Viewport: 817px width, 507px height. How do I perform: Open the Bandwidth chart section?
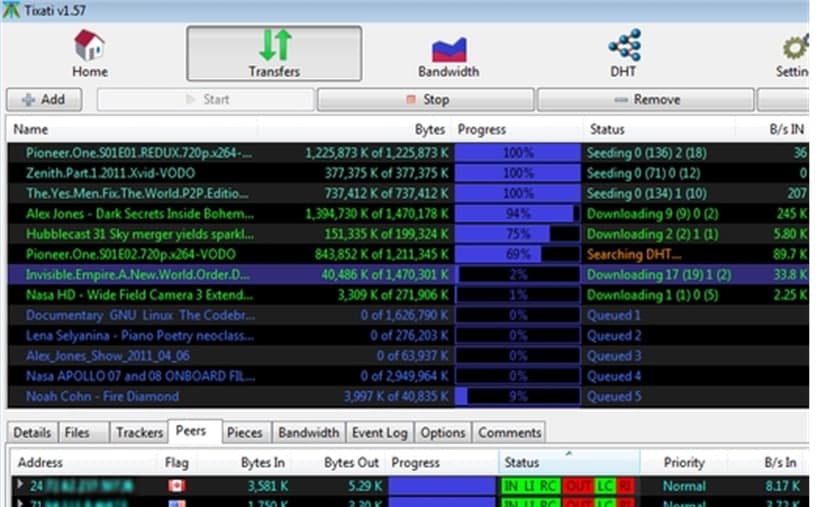449,57
